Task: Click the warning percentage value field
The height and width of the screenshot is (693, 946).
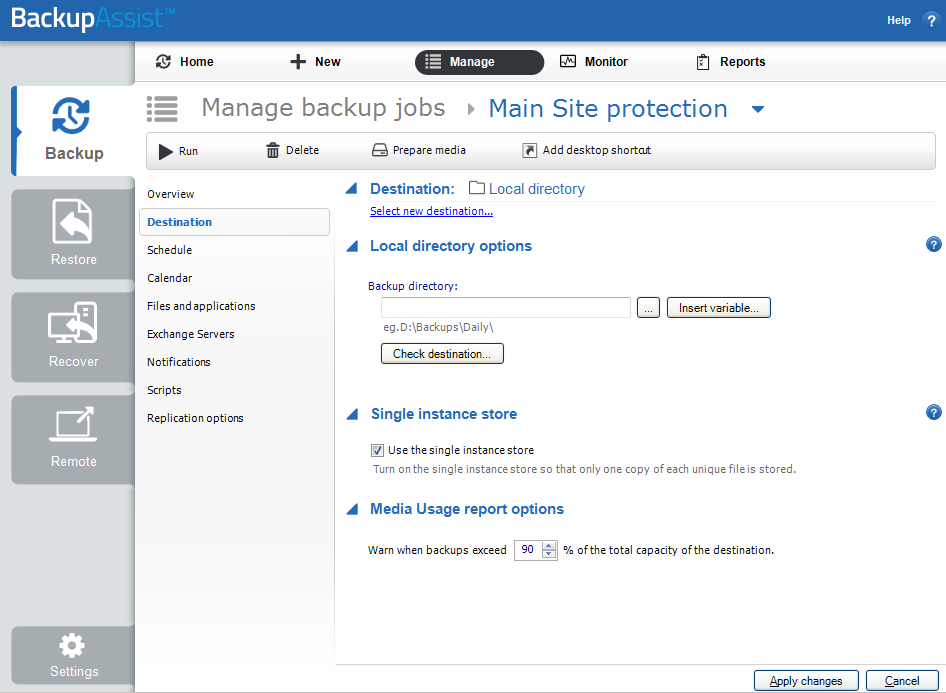Action: [529, 550]
